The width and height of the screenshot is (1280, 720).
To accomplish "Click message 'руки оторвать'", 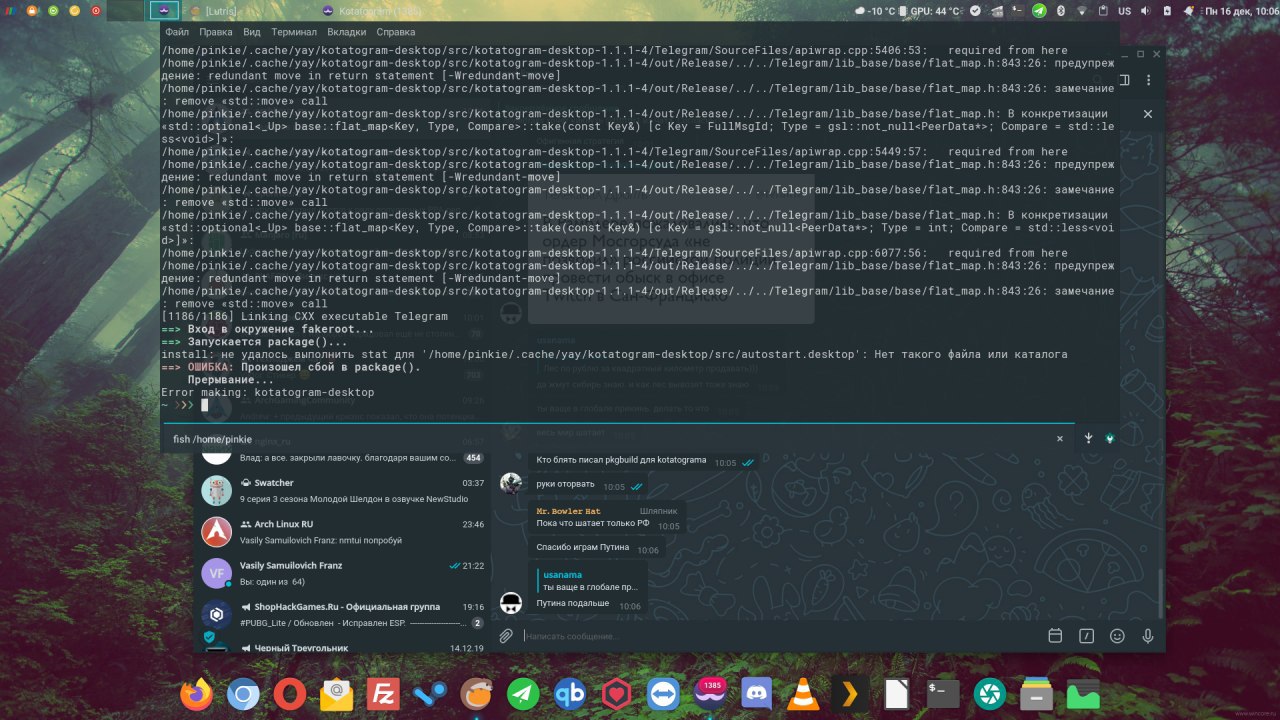I will [565, 484].
